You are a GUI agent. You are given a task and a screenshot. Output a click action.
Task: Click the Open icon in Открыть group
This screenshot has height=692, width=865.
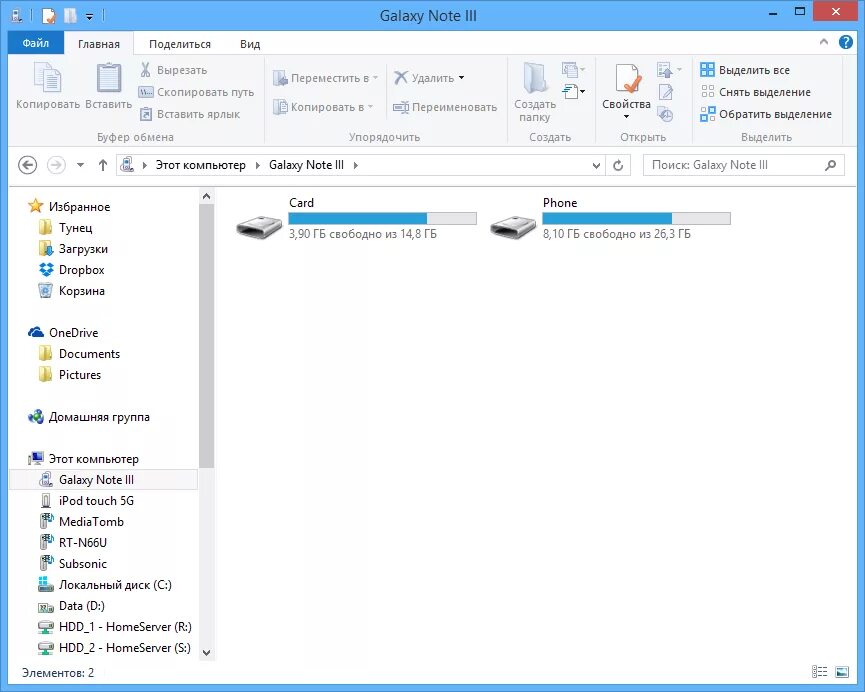click(669, 70)
